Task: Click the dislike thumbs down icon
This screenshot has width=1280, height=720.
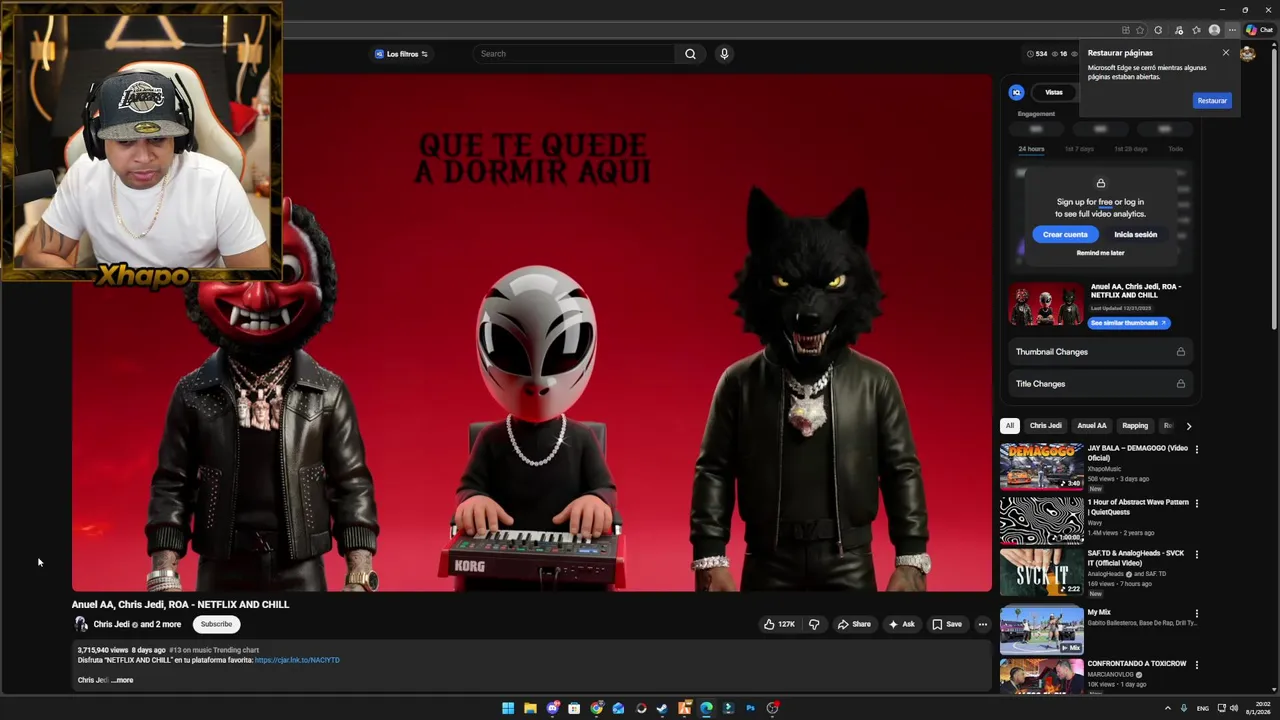Action: (x=814, y=624)
